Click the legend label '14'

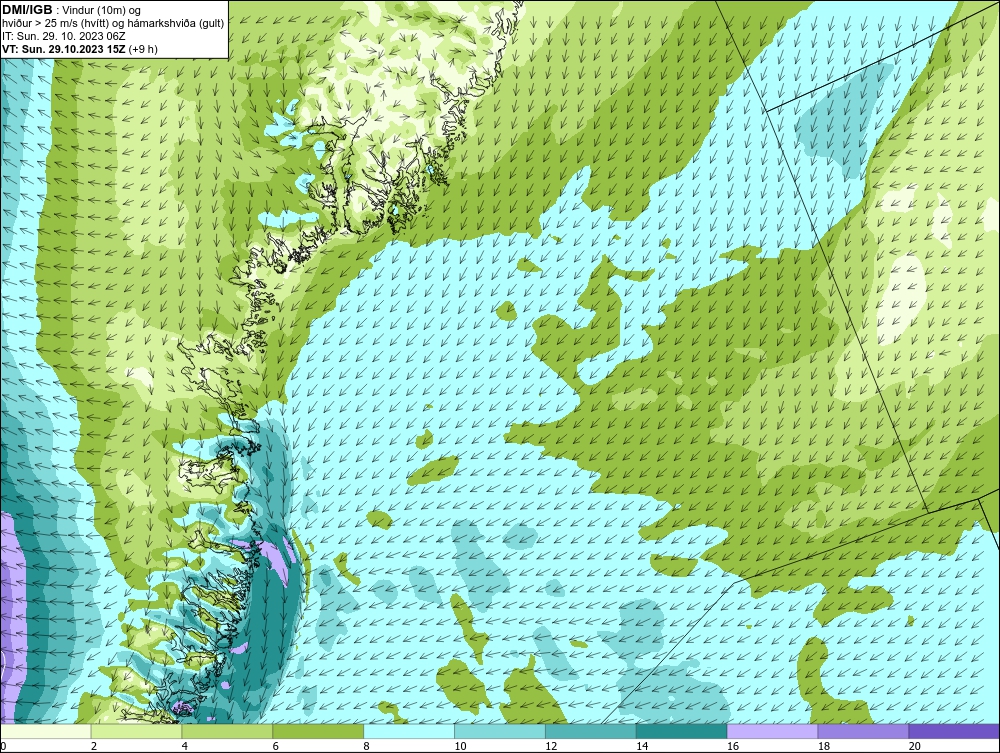pyautogui.click(x=642, y=746)
